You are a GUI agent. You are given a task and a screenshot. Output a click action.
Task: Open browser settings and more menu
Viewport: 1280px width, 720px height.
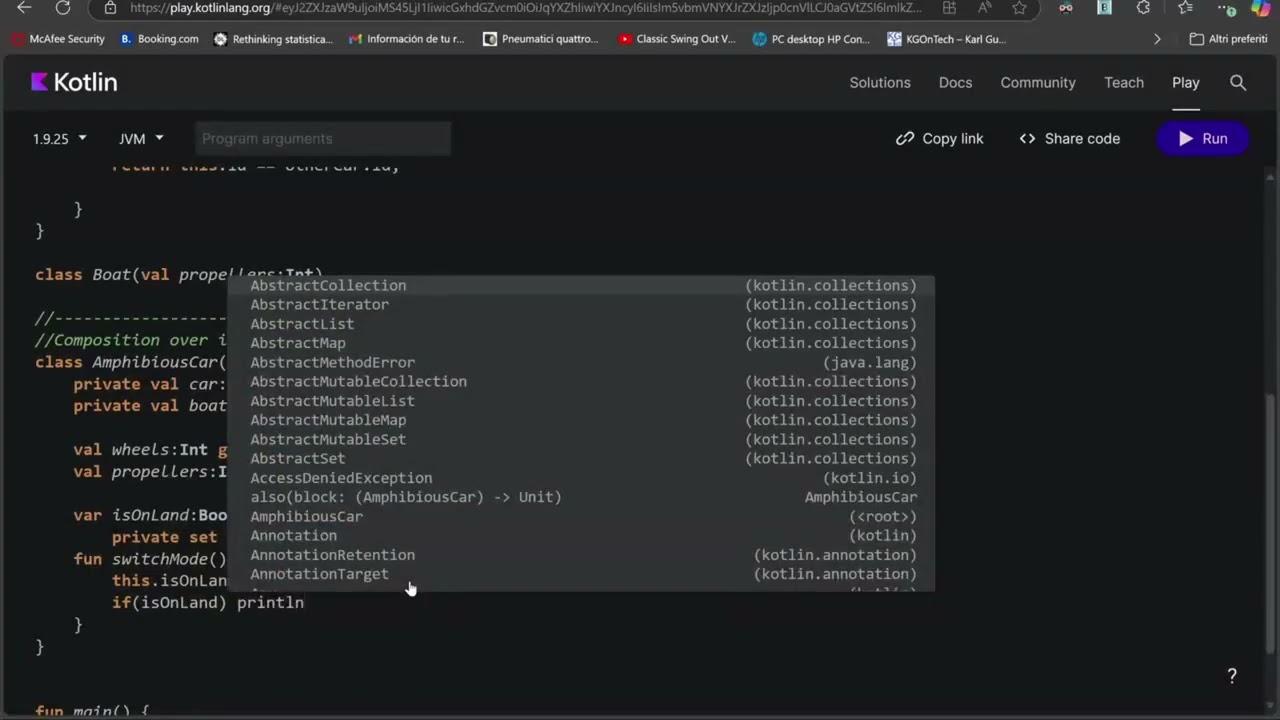1226,8
